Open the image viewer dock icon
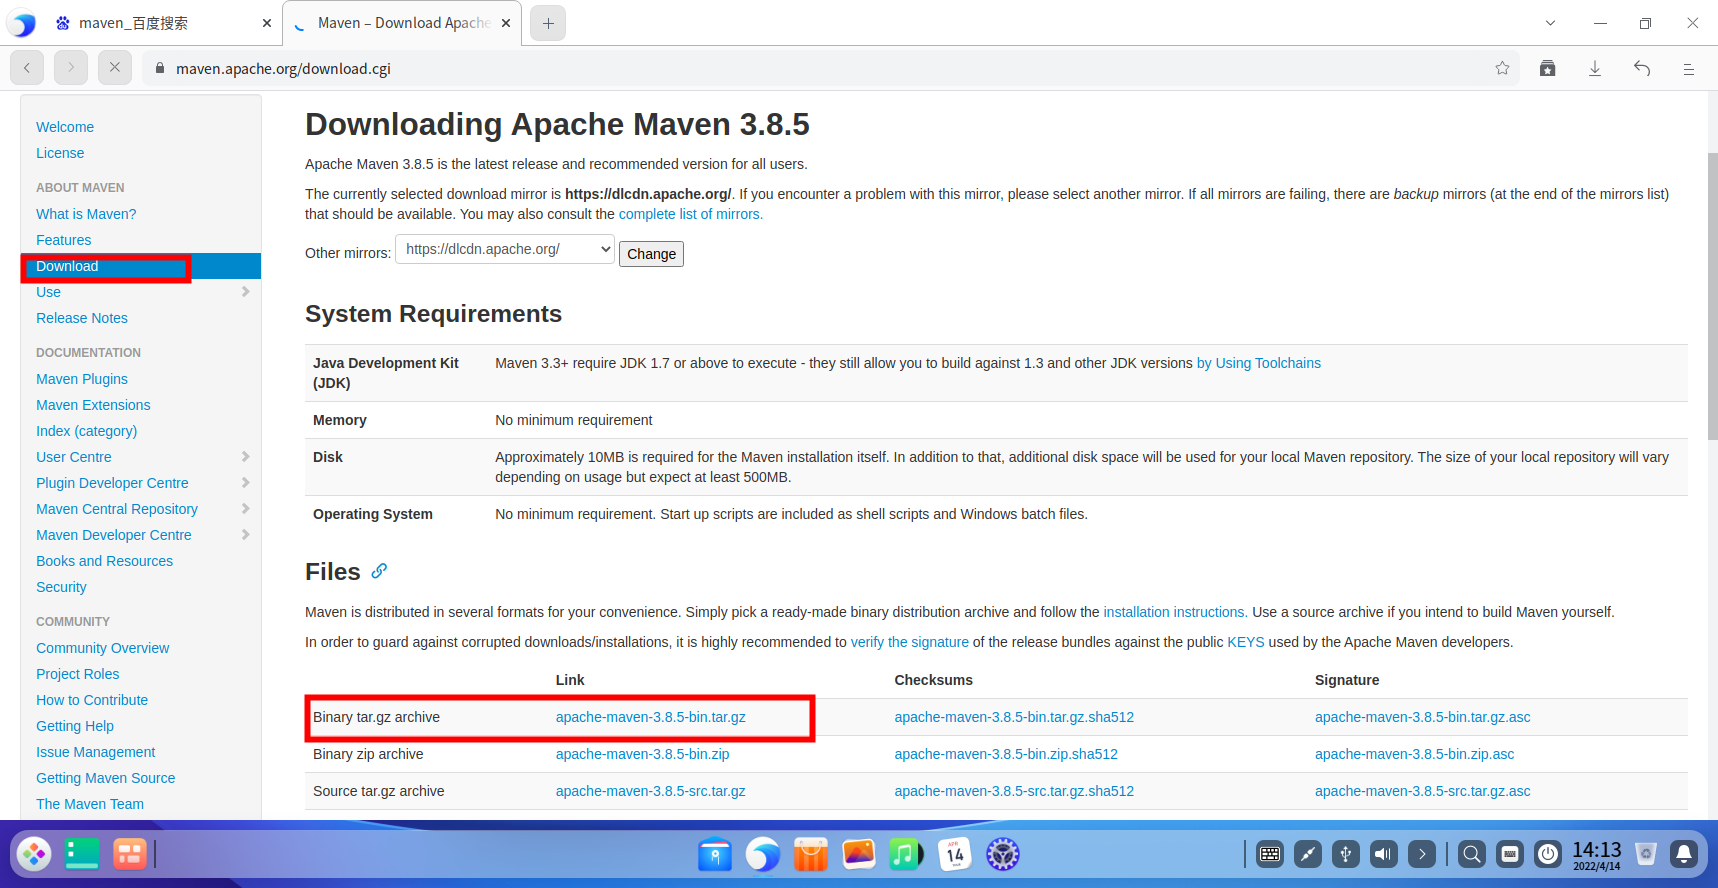The image size is (1718, 888). click(859, 854)
